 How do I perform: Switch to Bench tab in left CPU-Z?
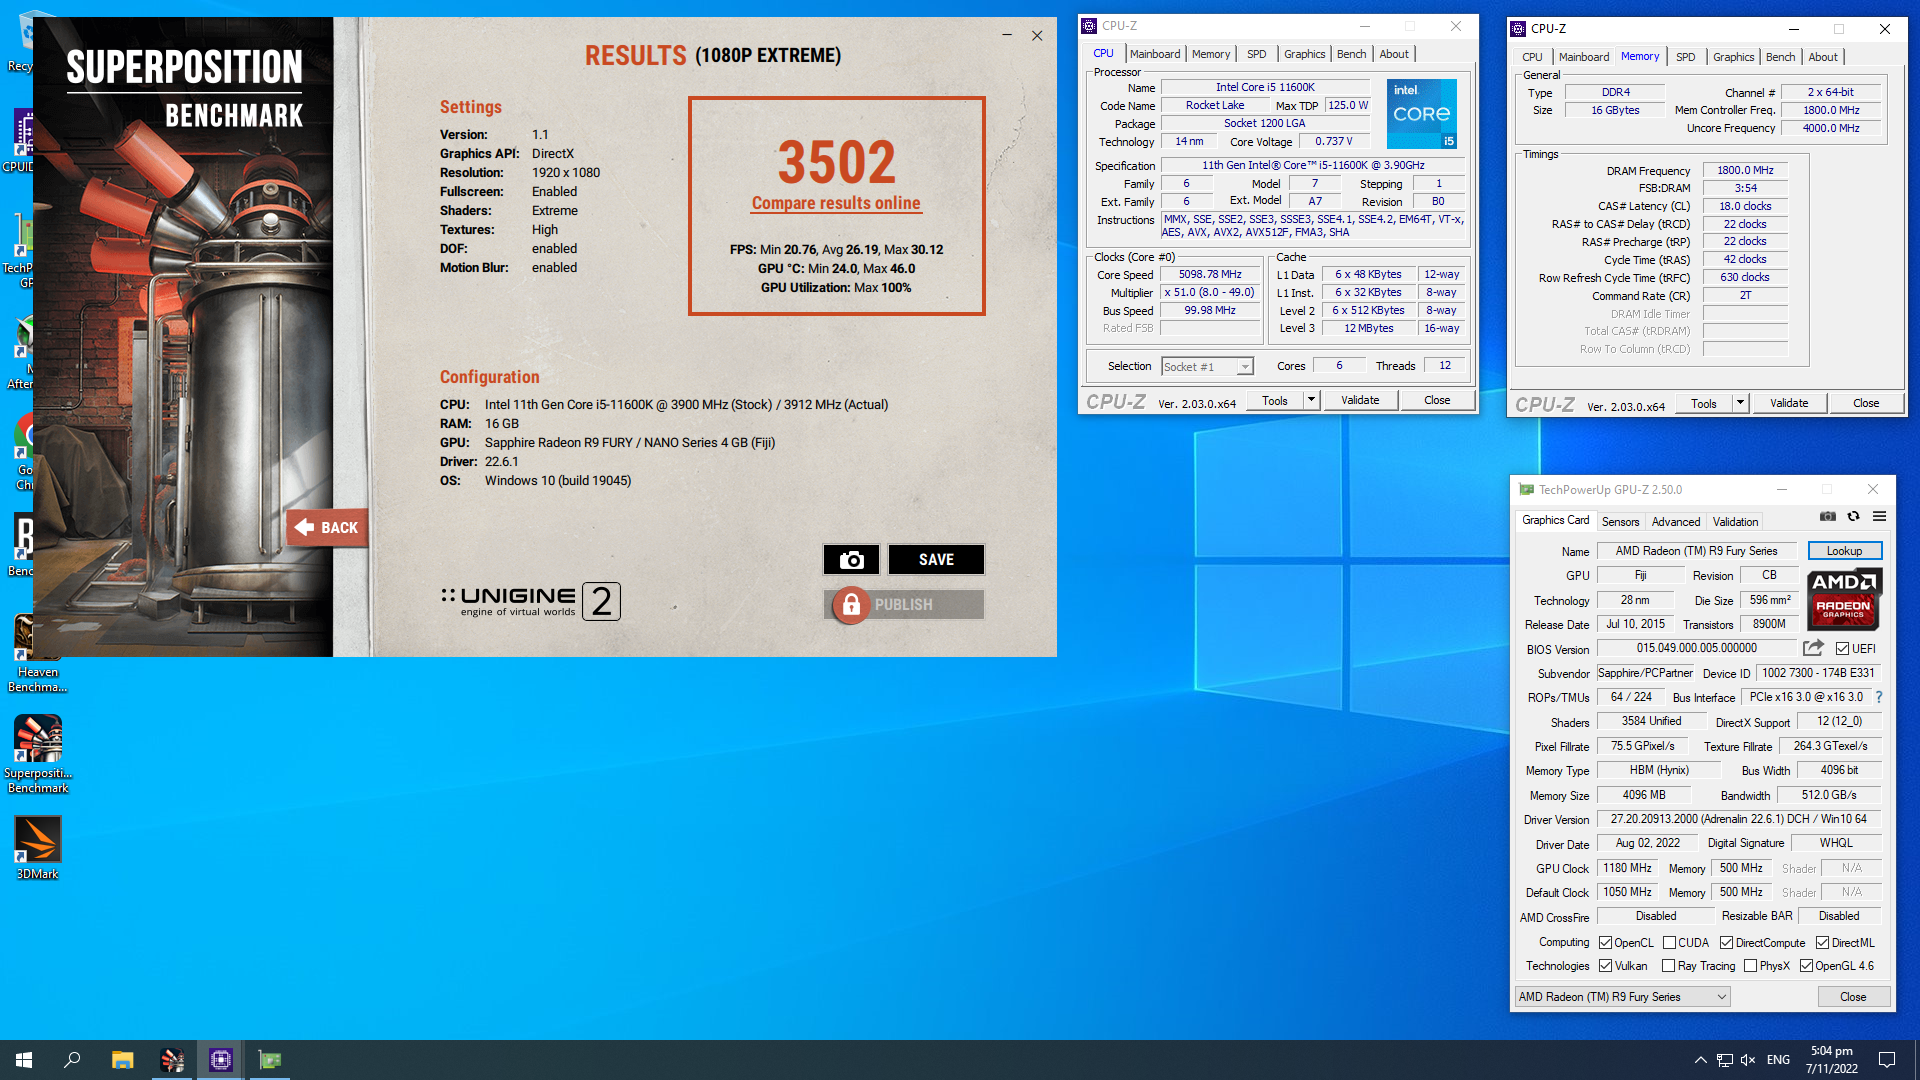[x=1351, y=54]
